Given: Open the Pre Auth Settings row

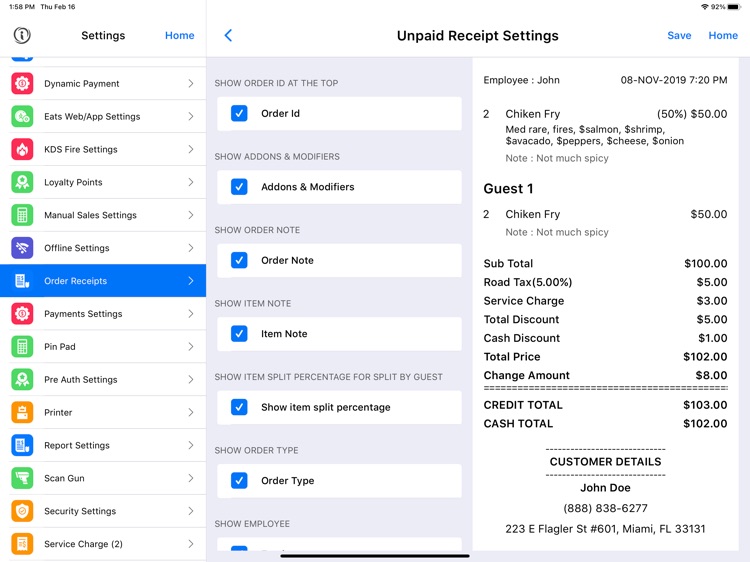Looking at the screenshot, I should pos(103,379).
